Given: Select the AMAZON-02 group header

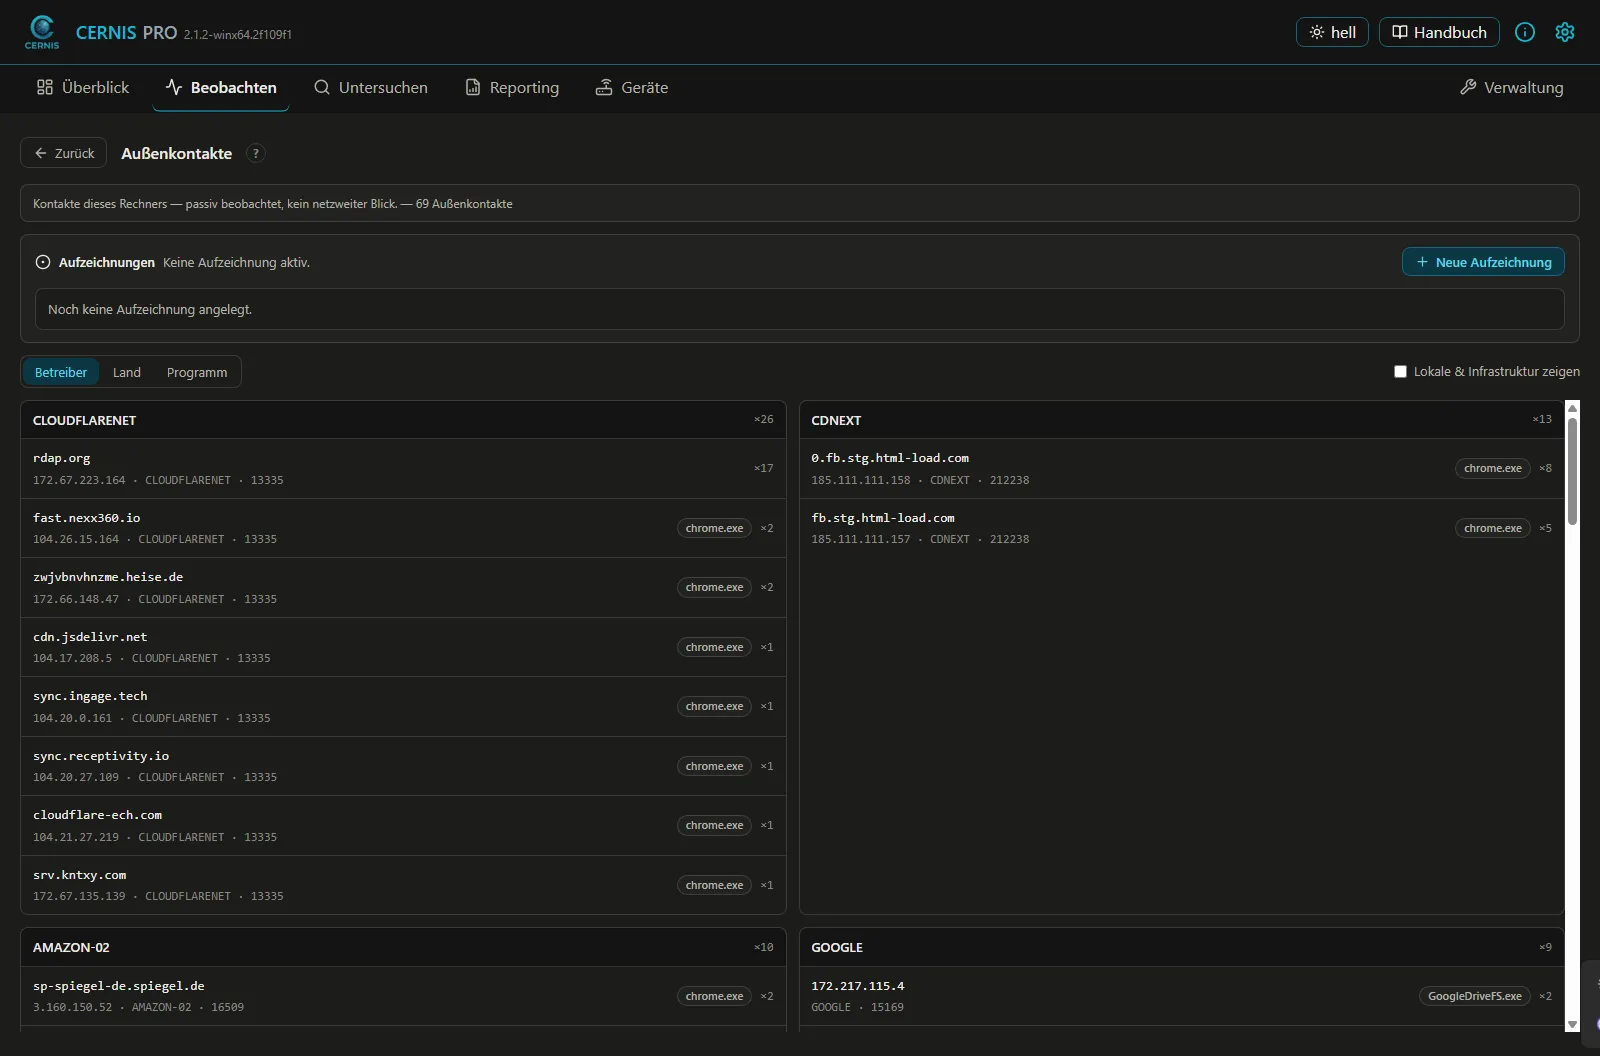Looking at the screenshot, I should coord(403,947).
